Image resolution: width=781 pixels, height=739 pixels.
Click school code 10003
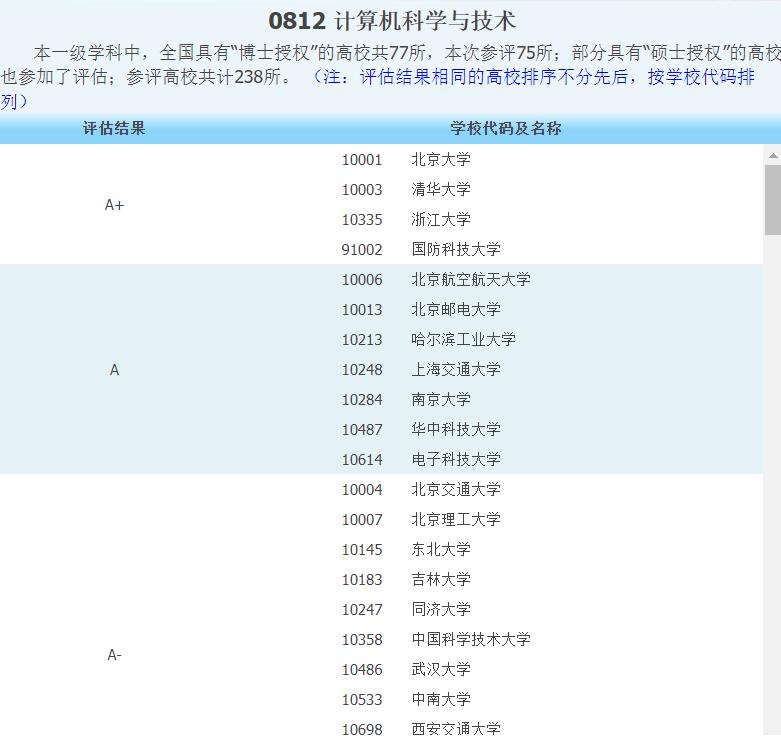[362, 190]
